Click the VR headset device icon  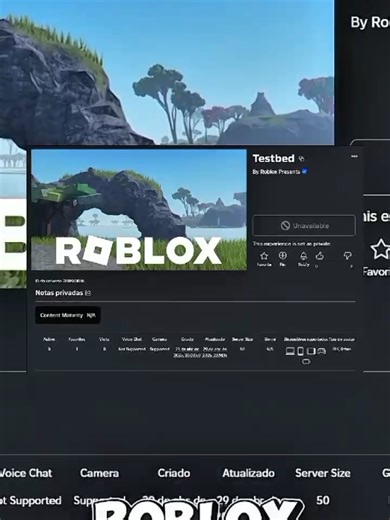tap(306, 362)
